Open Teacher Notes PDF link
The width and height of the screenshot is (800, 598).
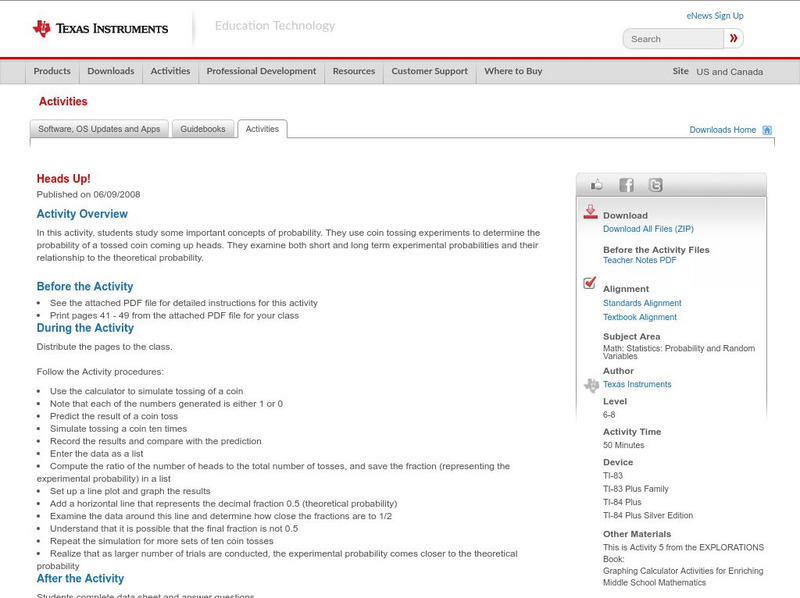639,260
